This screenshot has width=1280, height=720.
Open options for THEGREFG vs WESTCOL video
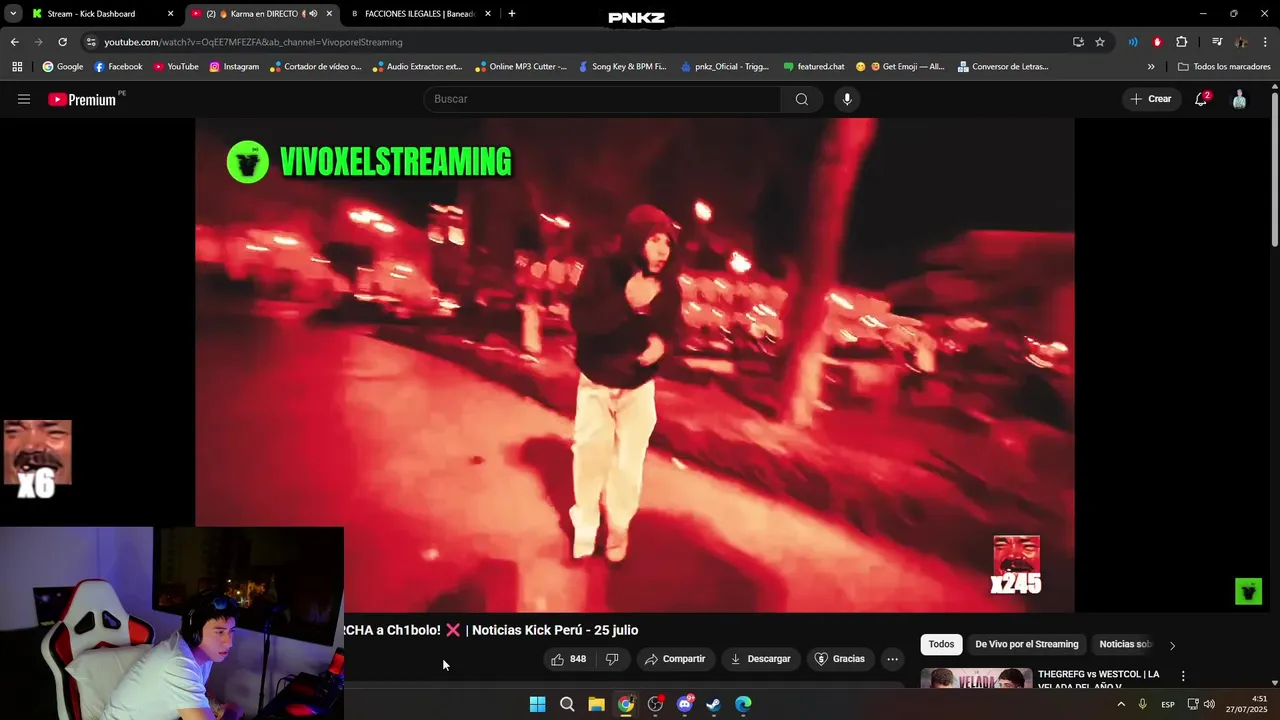click(1183, 677)
